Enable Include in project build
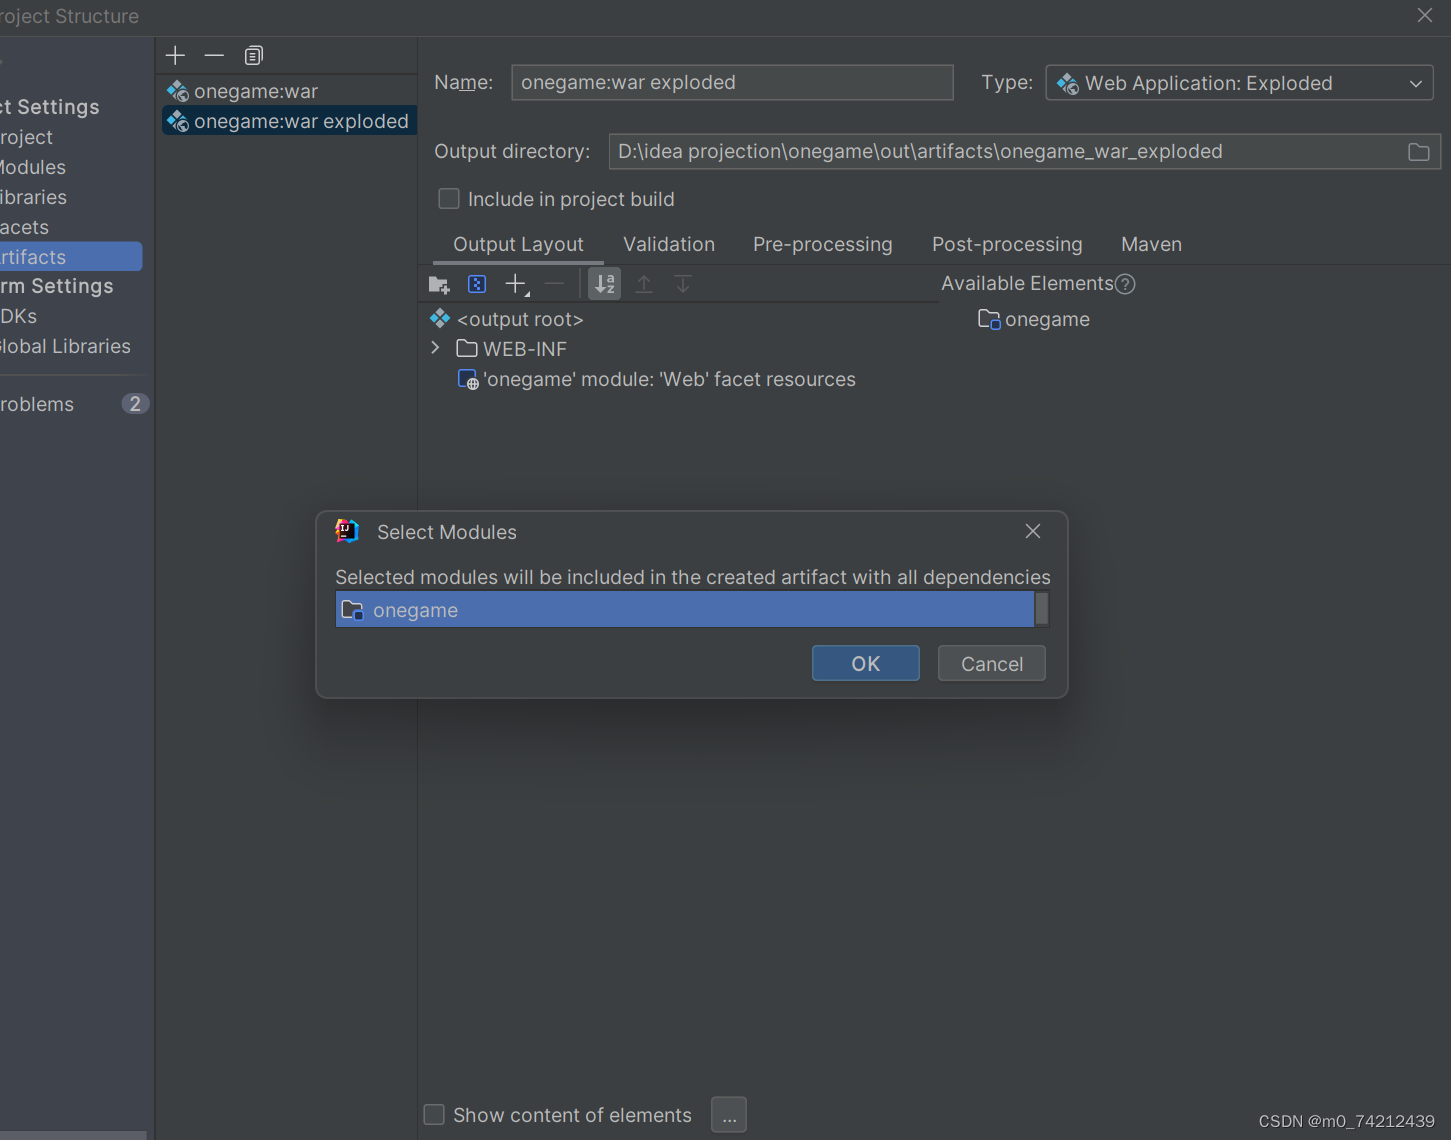This screenshot has width=1451, height=1140. pyautogui.click(x=448, y=198)
